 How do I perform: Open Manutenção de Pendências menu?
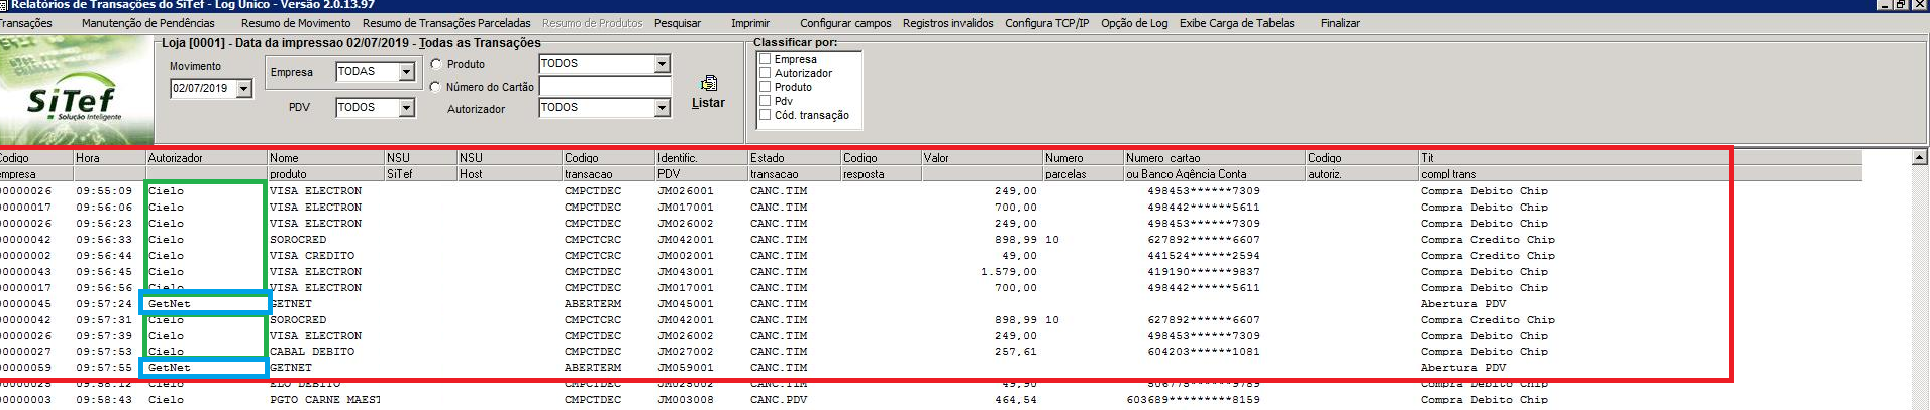pos(148,23)
